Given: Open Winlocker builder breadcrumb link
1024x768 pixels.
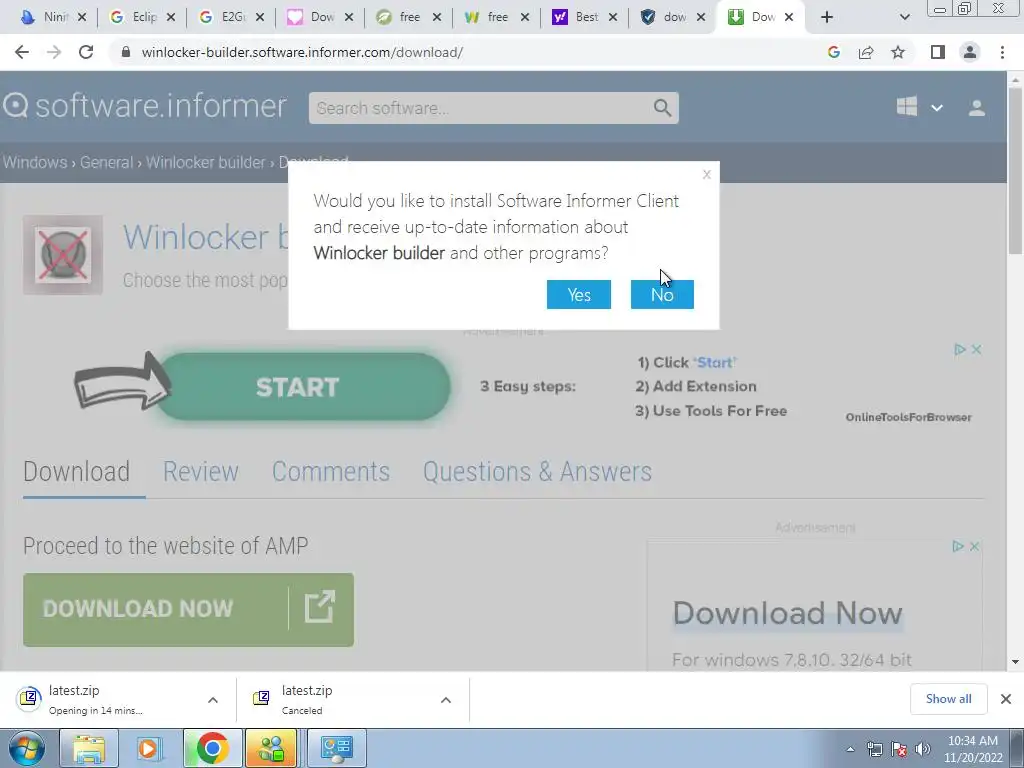Looking at the screenshot, I should pyautogui.click(x=206, y=162).
